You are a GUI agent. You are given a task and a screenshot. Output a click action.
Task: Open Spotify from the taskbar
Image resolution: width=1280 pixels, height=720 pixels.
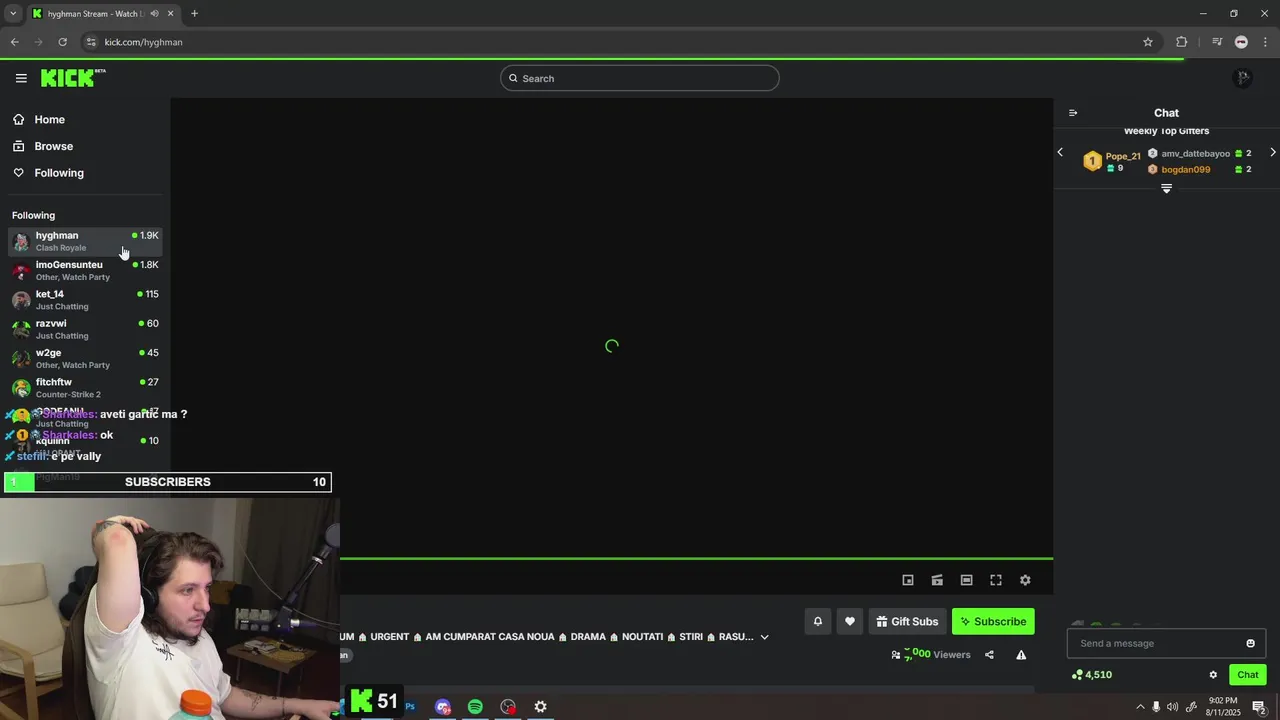[475, 707]
